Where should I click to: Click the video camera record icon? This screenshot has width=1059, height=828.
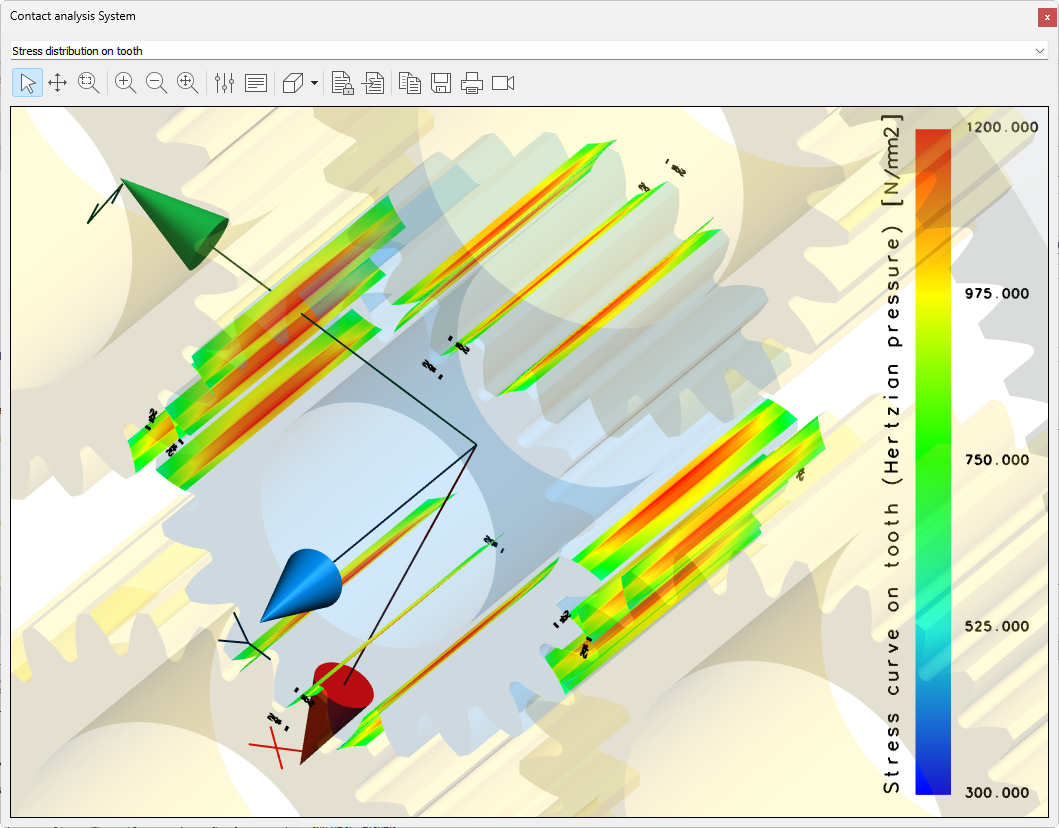coord(503,83)
